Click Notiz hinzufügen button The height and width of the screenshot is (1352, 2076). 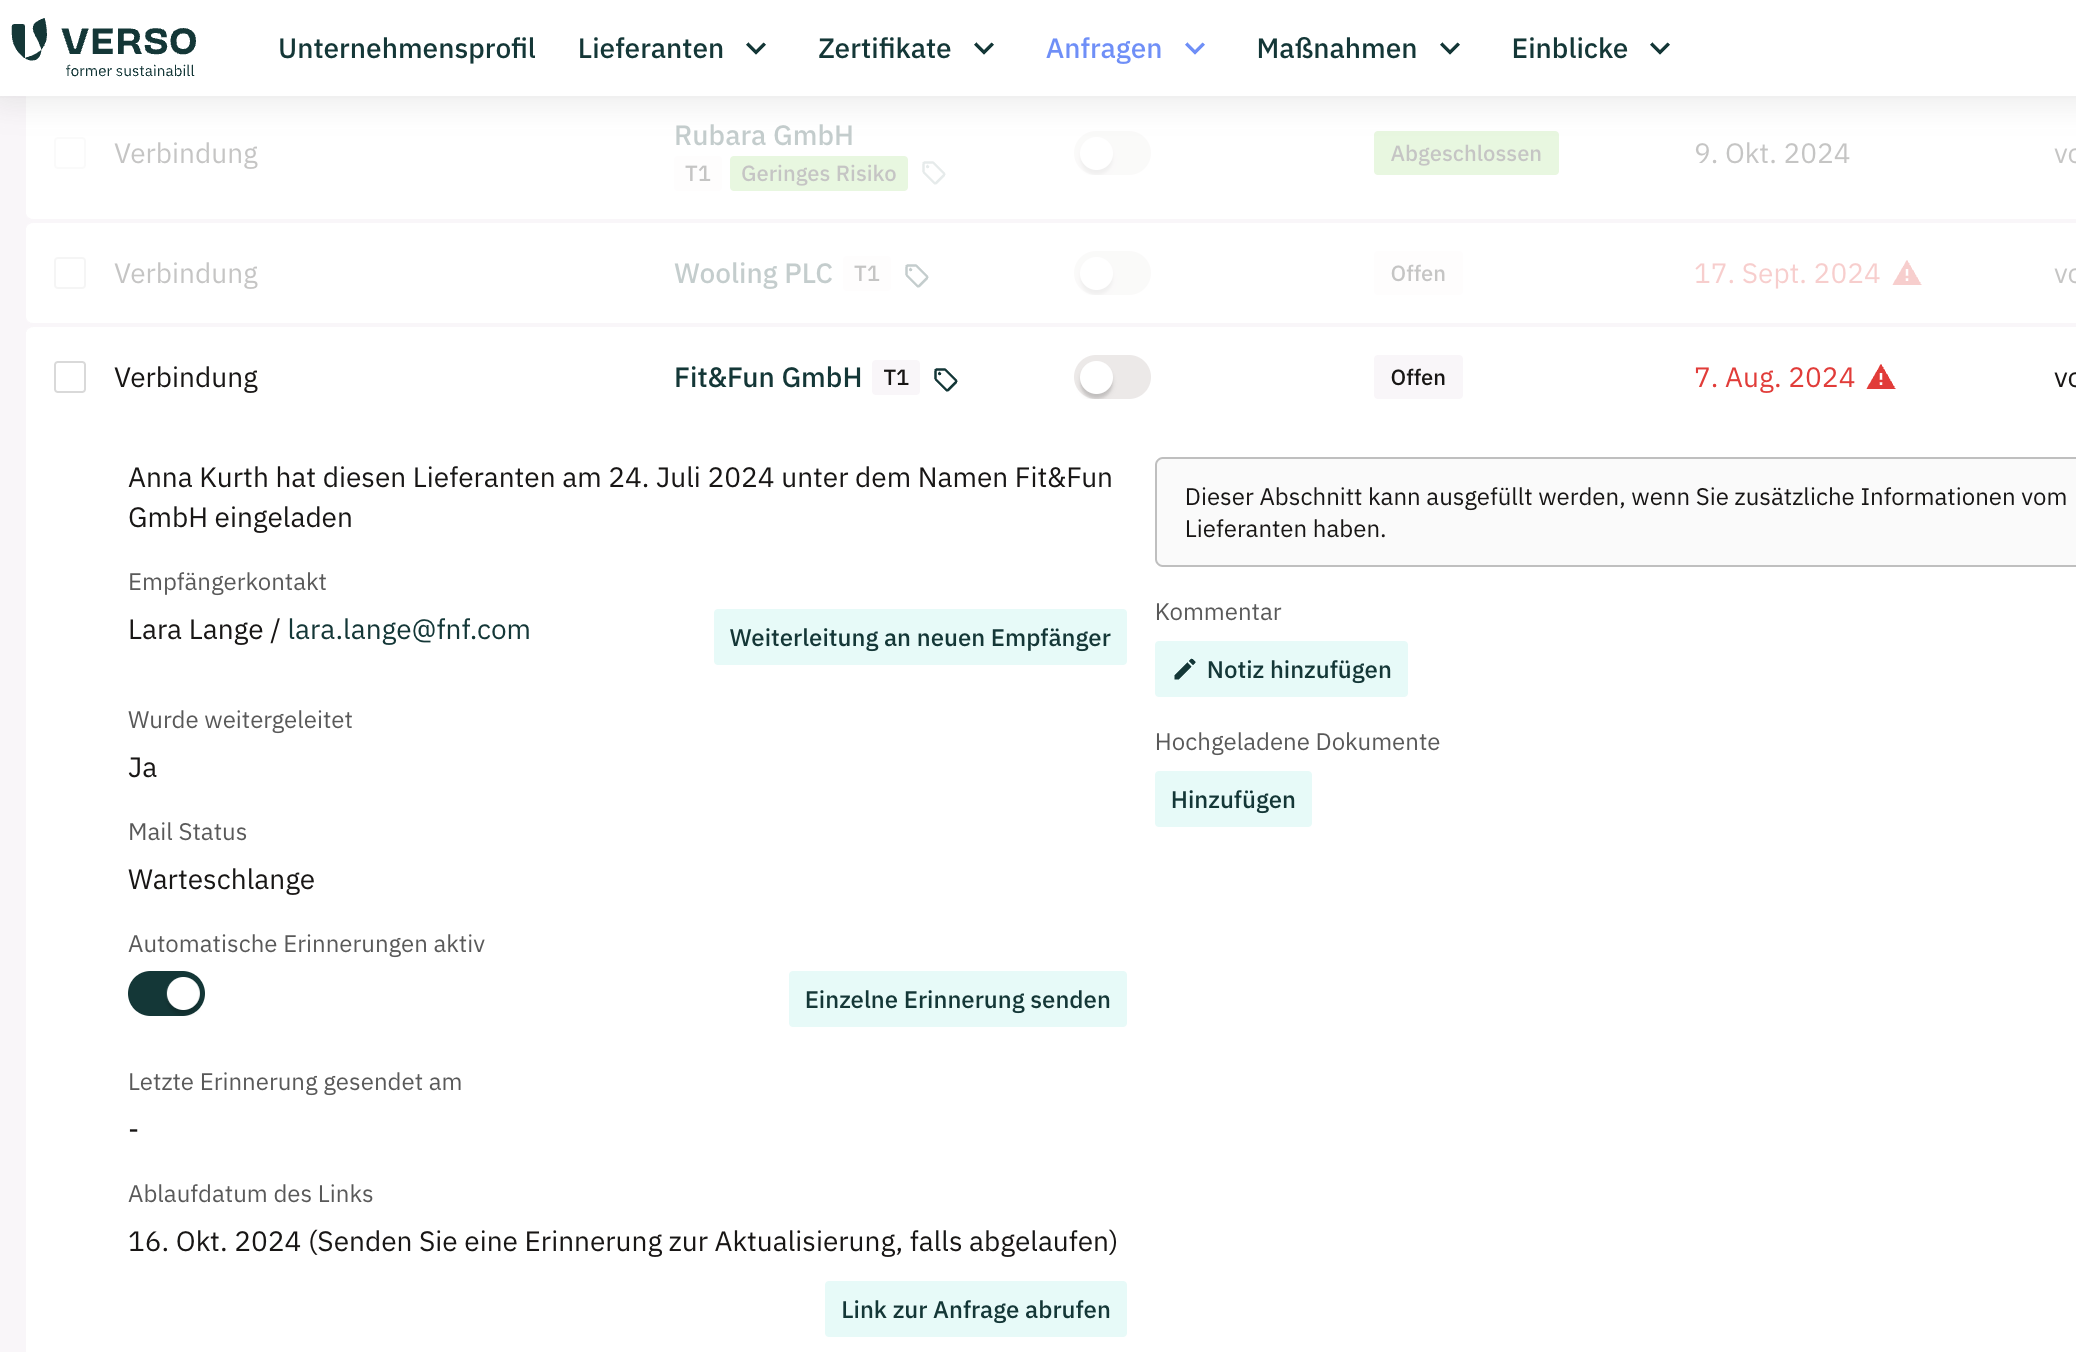(x=1281, y=669)
